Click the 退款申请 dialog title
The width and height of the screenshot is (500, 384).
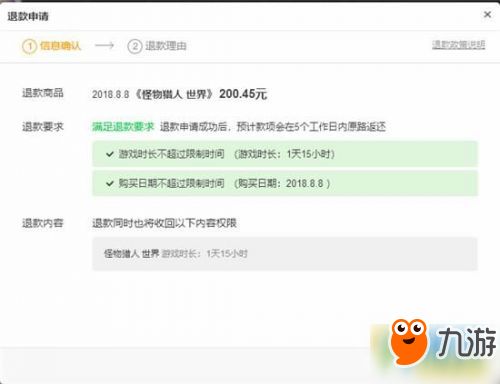pos(28,16)
